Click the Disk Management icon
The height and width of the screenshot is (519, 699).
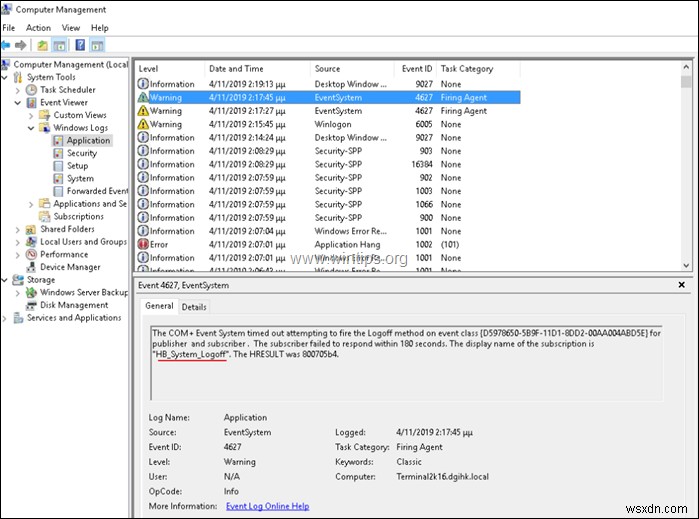pos(31,305)
